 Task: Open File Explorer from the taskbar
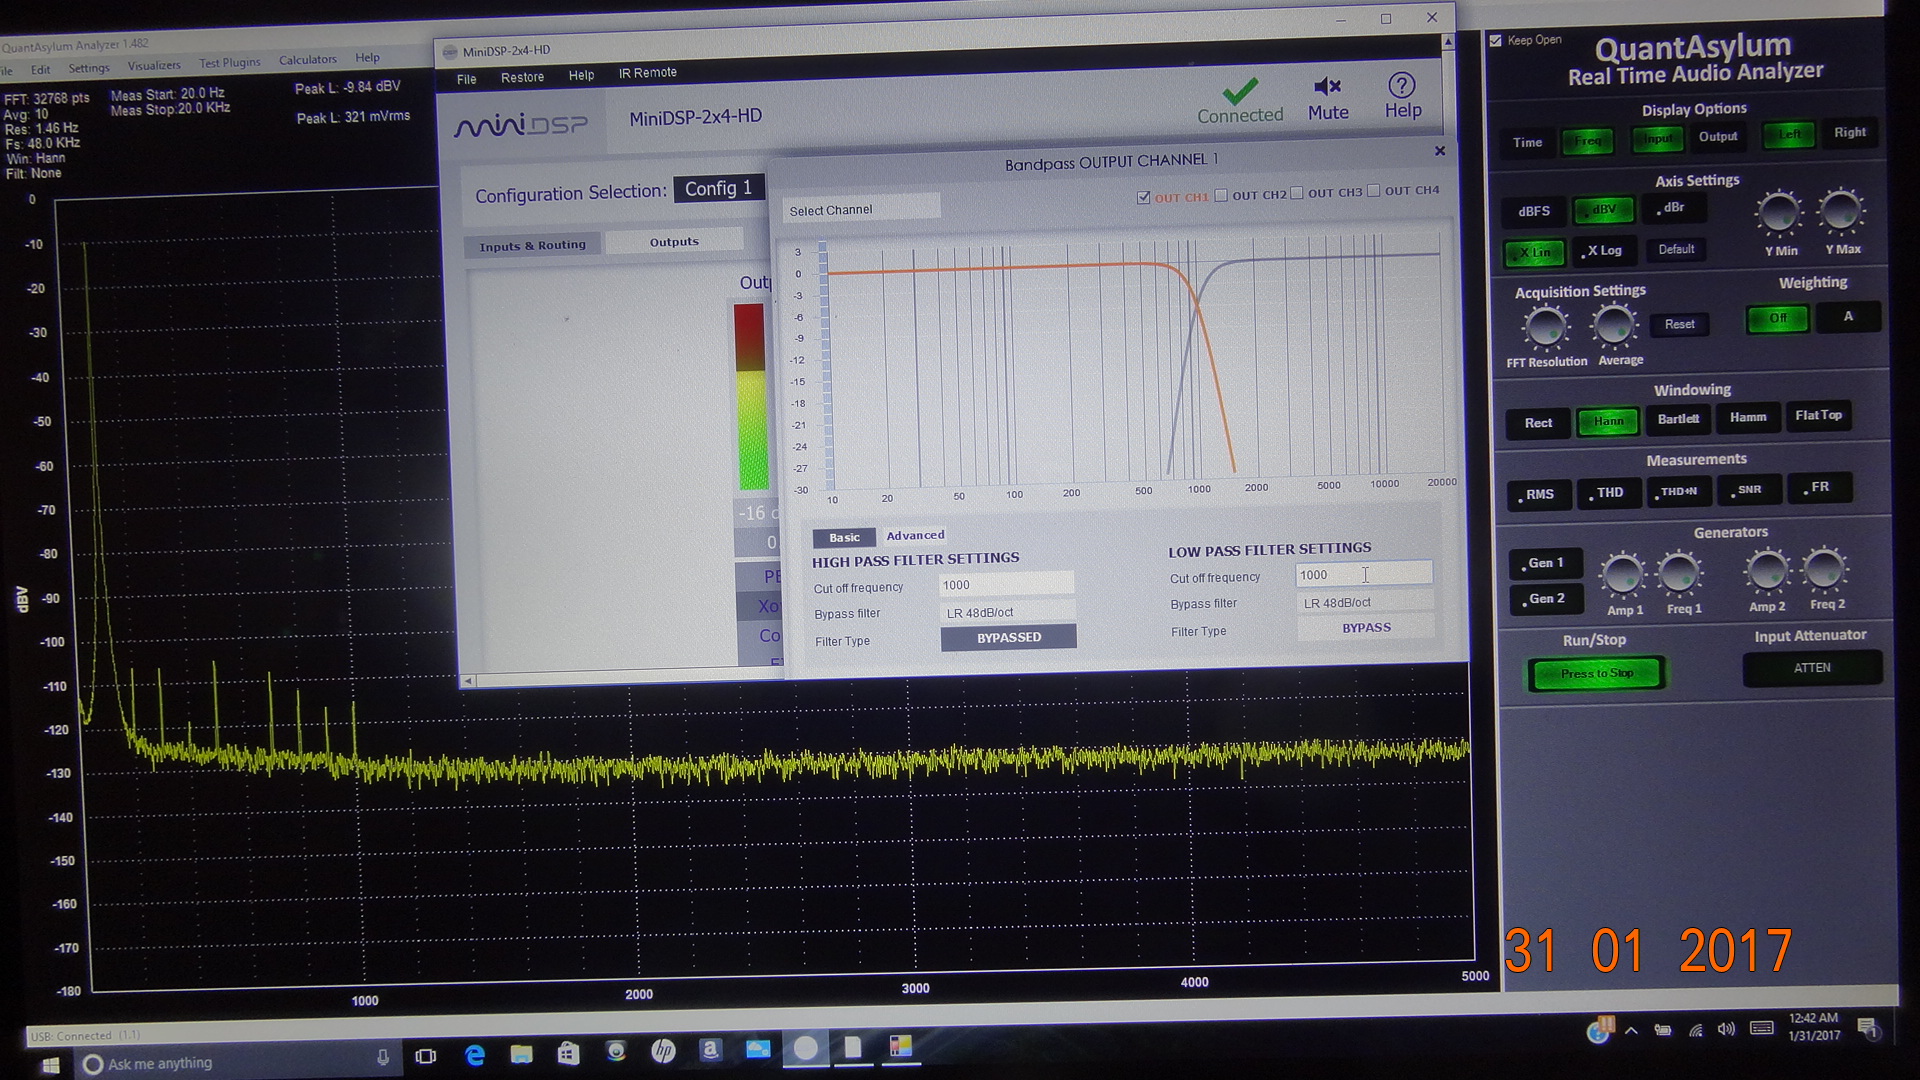pos(521,1053)
